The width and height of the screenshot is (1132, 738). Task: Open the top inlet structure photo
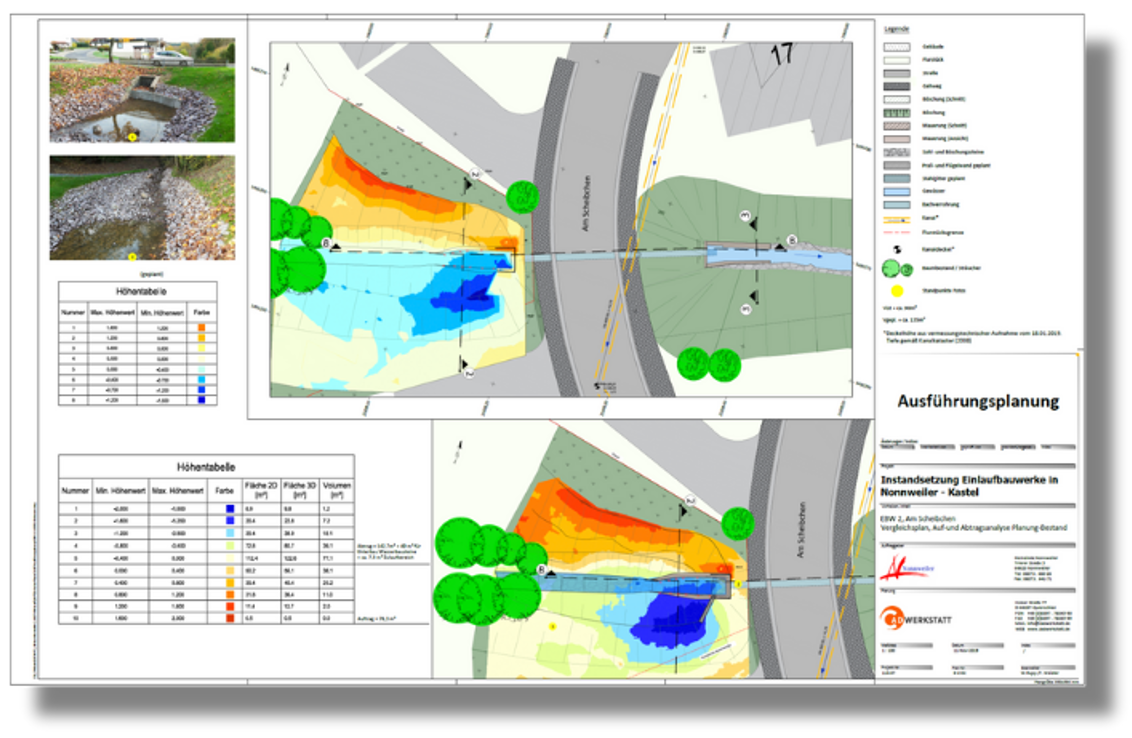click(142, 90)
